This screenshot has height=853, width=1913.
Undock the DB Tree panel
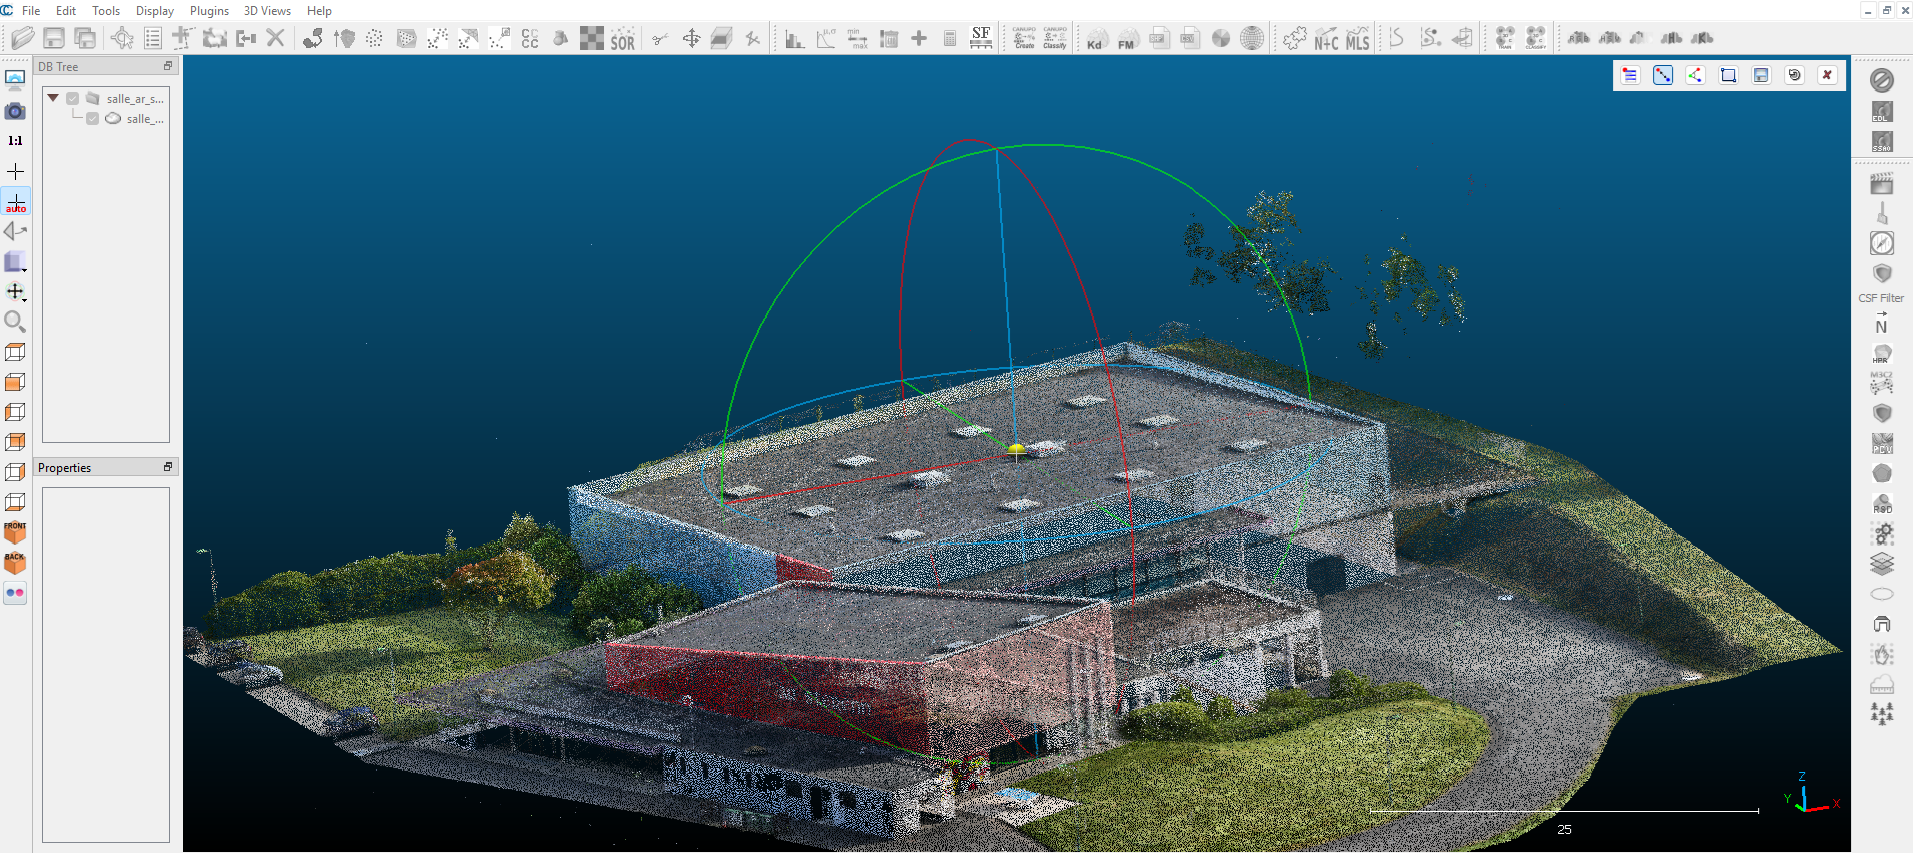(167, 66)
